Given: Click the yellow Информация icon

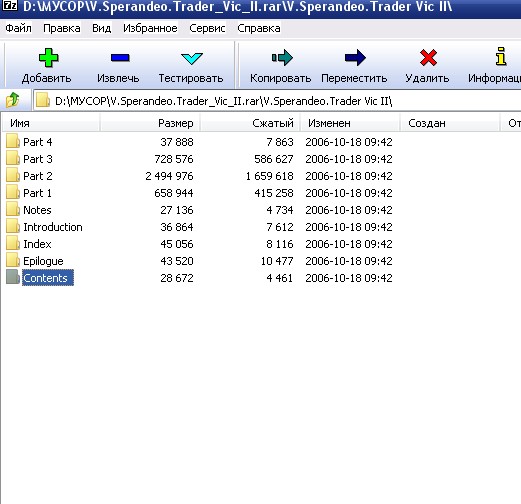Looking at the screenshot, I should coord(501,56).
